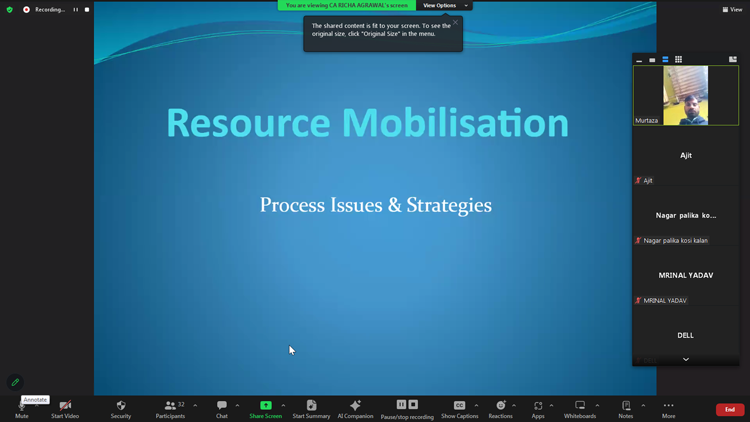Viewport: 750px width, 422px height.
Task: Expand more participants with down chevron
Action: [x=686, y=359]
